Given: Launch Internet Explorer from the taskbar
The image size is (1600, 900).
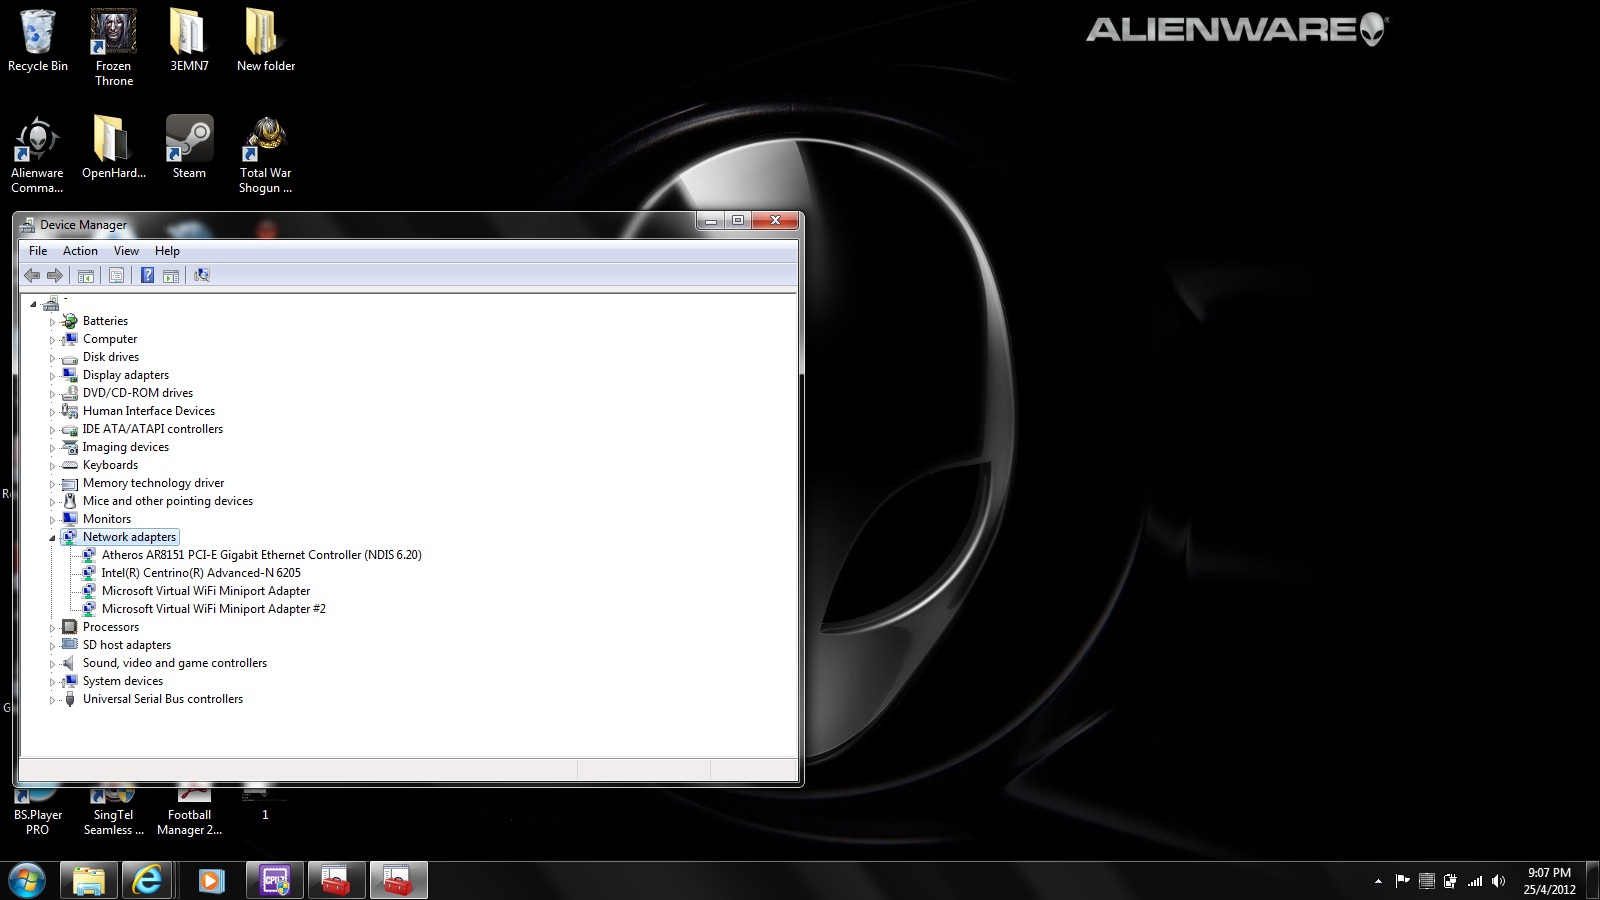Looking at the screenshot, I should (x=148, y=880).
